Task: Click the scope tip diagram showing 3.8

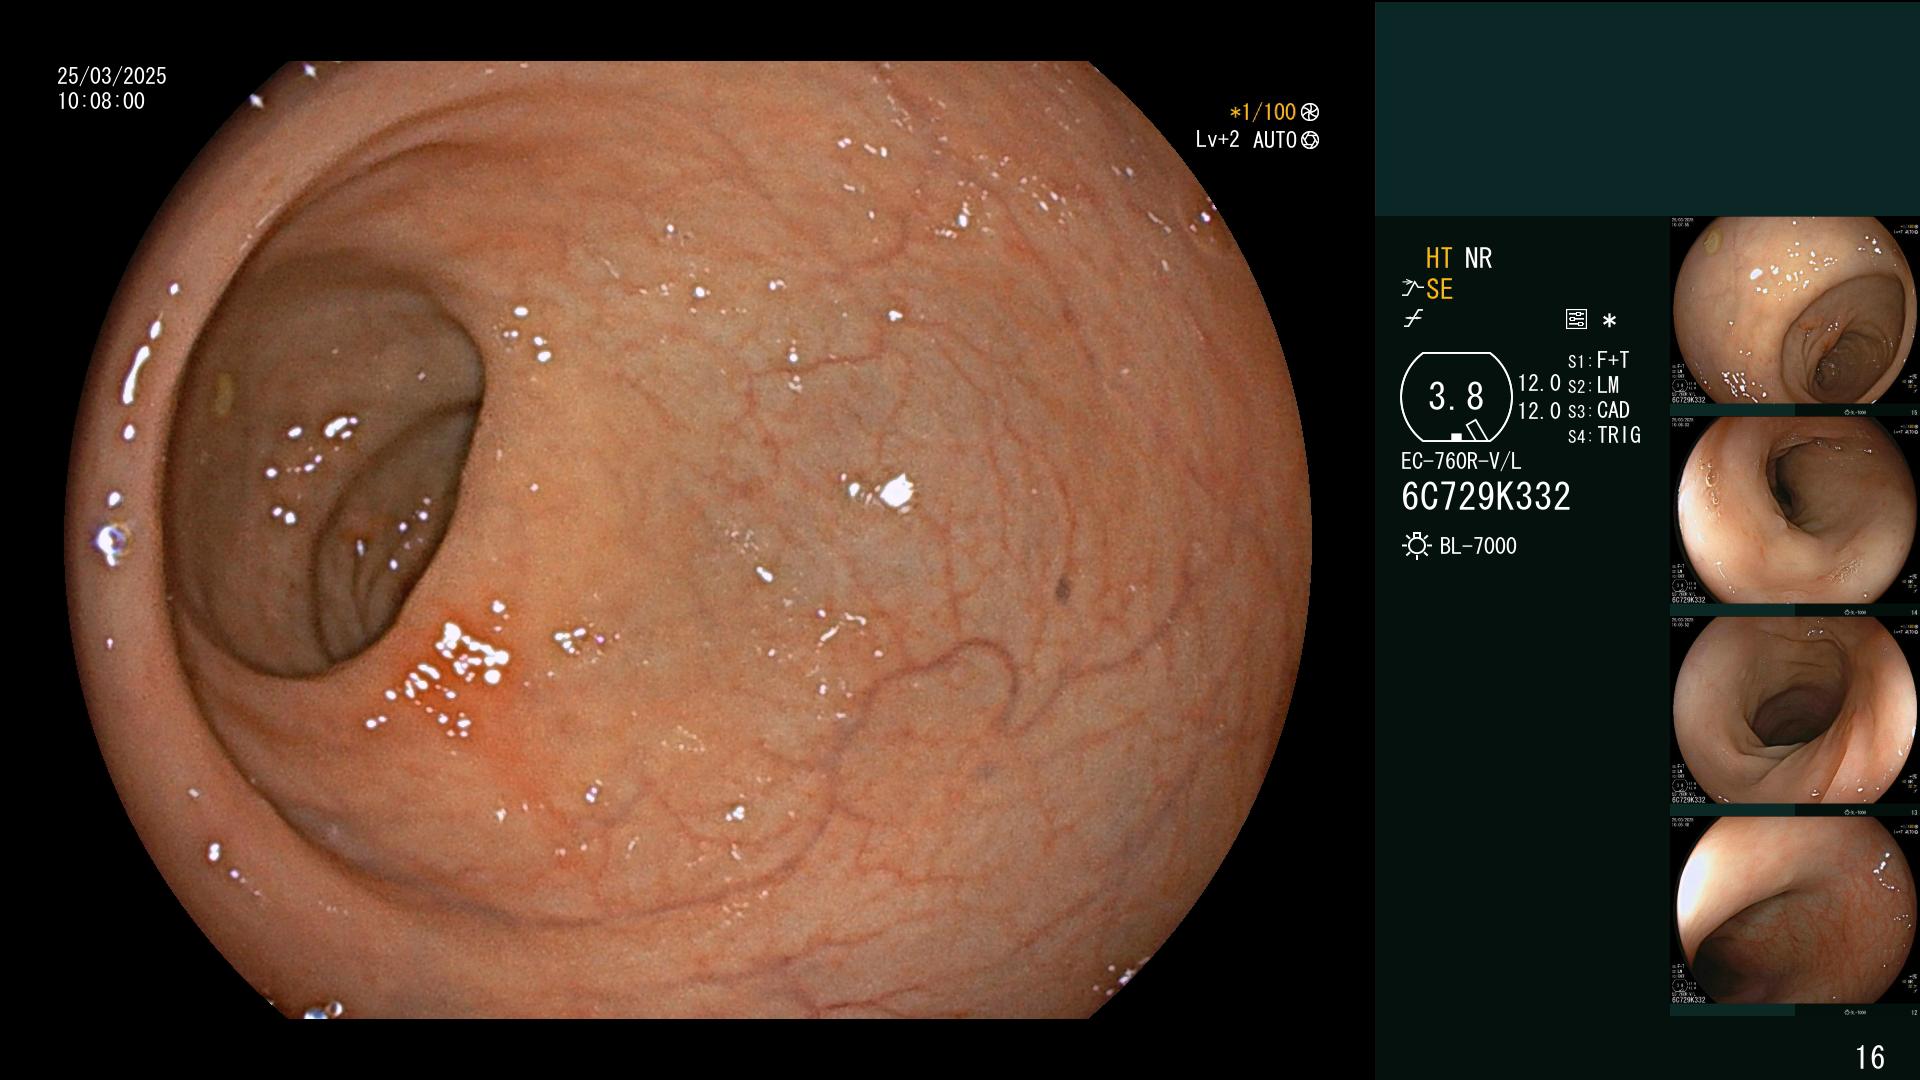Action: (1456, 397)
